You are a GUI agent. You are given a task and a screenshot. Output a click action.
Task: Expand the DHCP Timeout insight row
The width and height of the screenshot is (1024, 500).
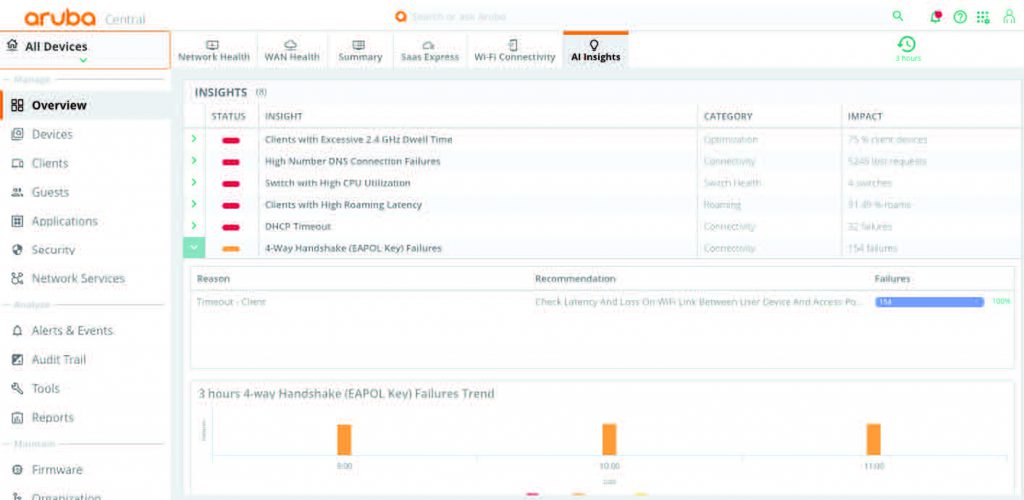(194, 226)
